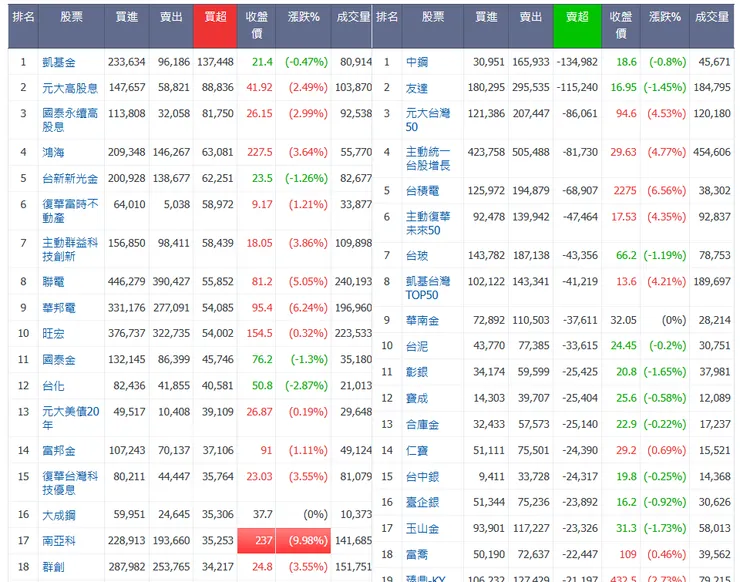This screenshot has width=740, height=582.
Task: Open the 富邦金 stock link
Action: click(59, 451)
